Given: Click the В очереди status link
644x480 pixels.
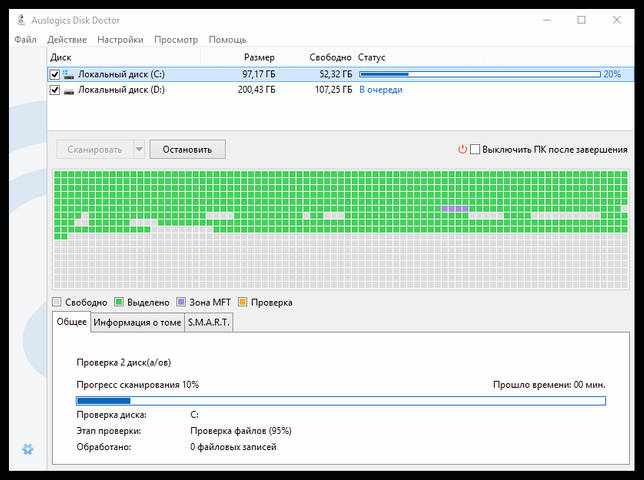Looking at the screenshot, I should 381,90.
